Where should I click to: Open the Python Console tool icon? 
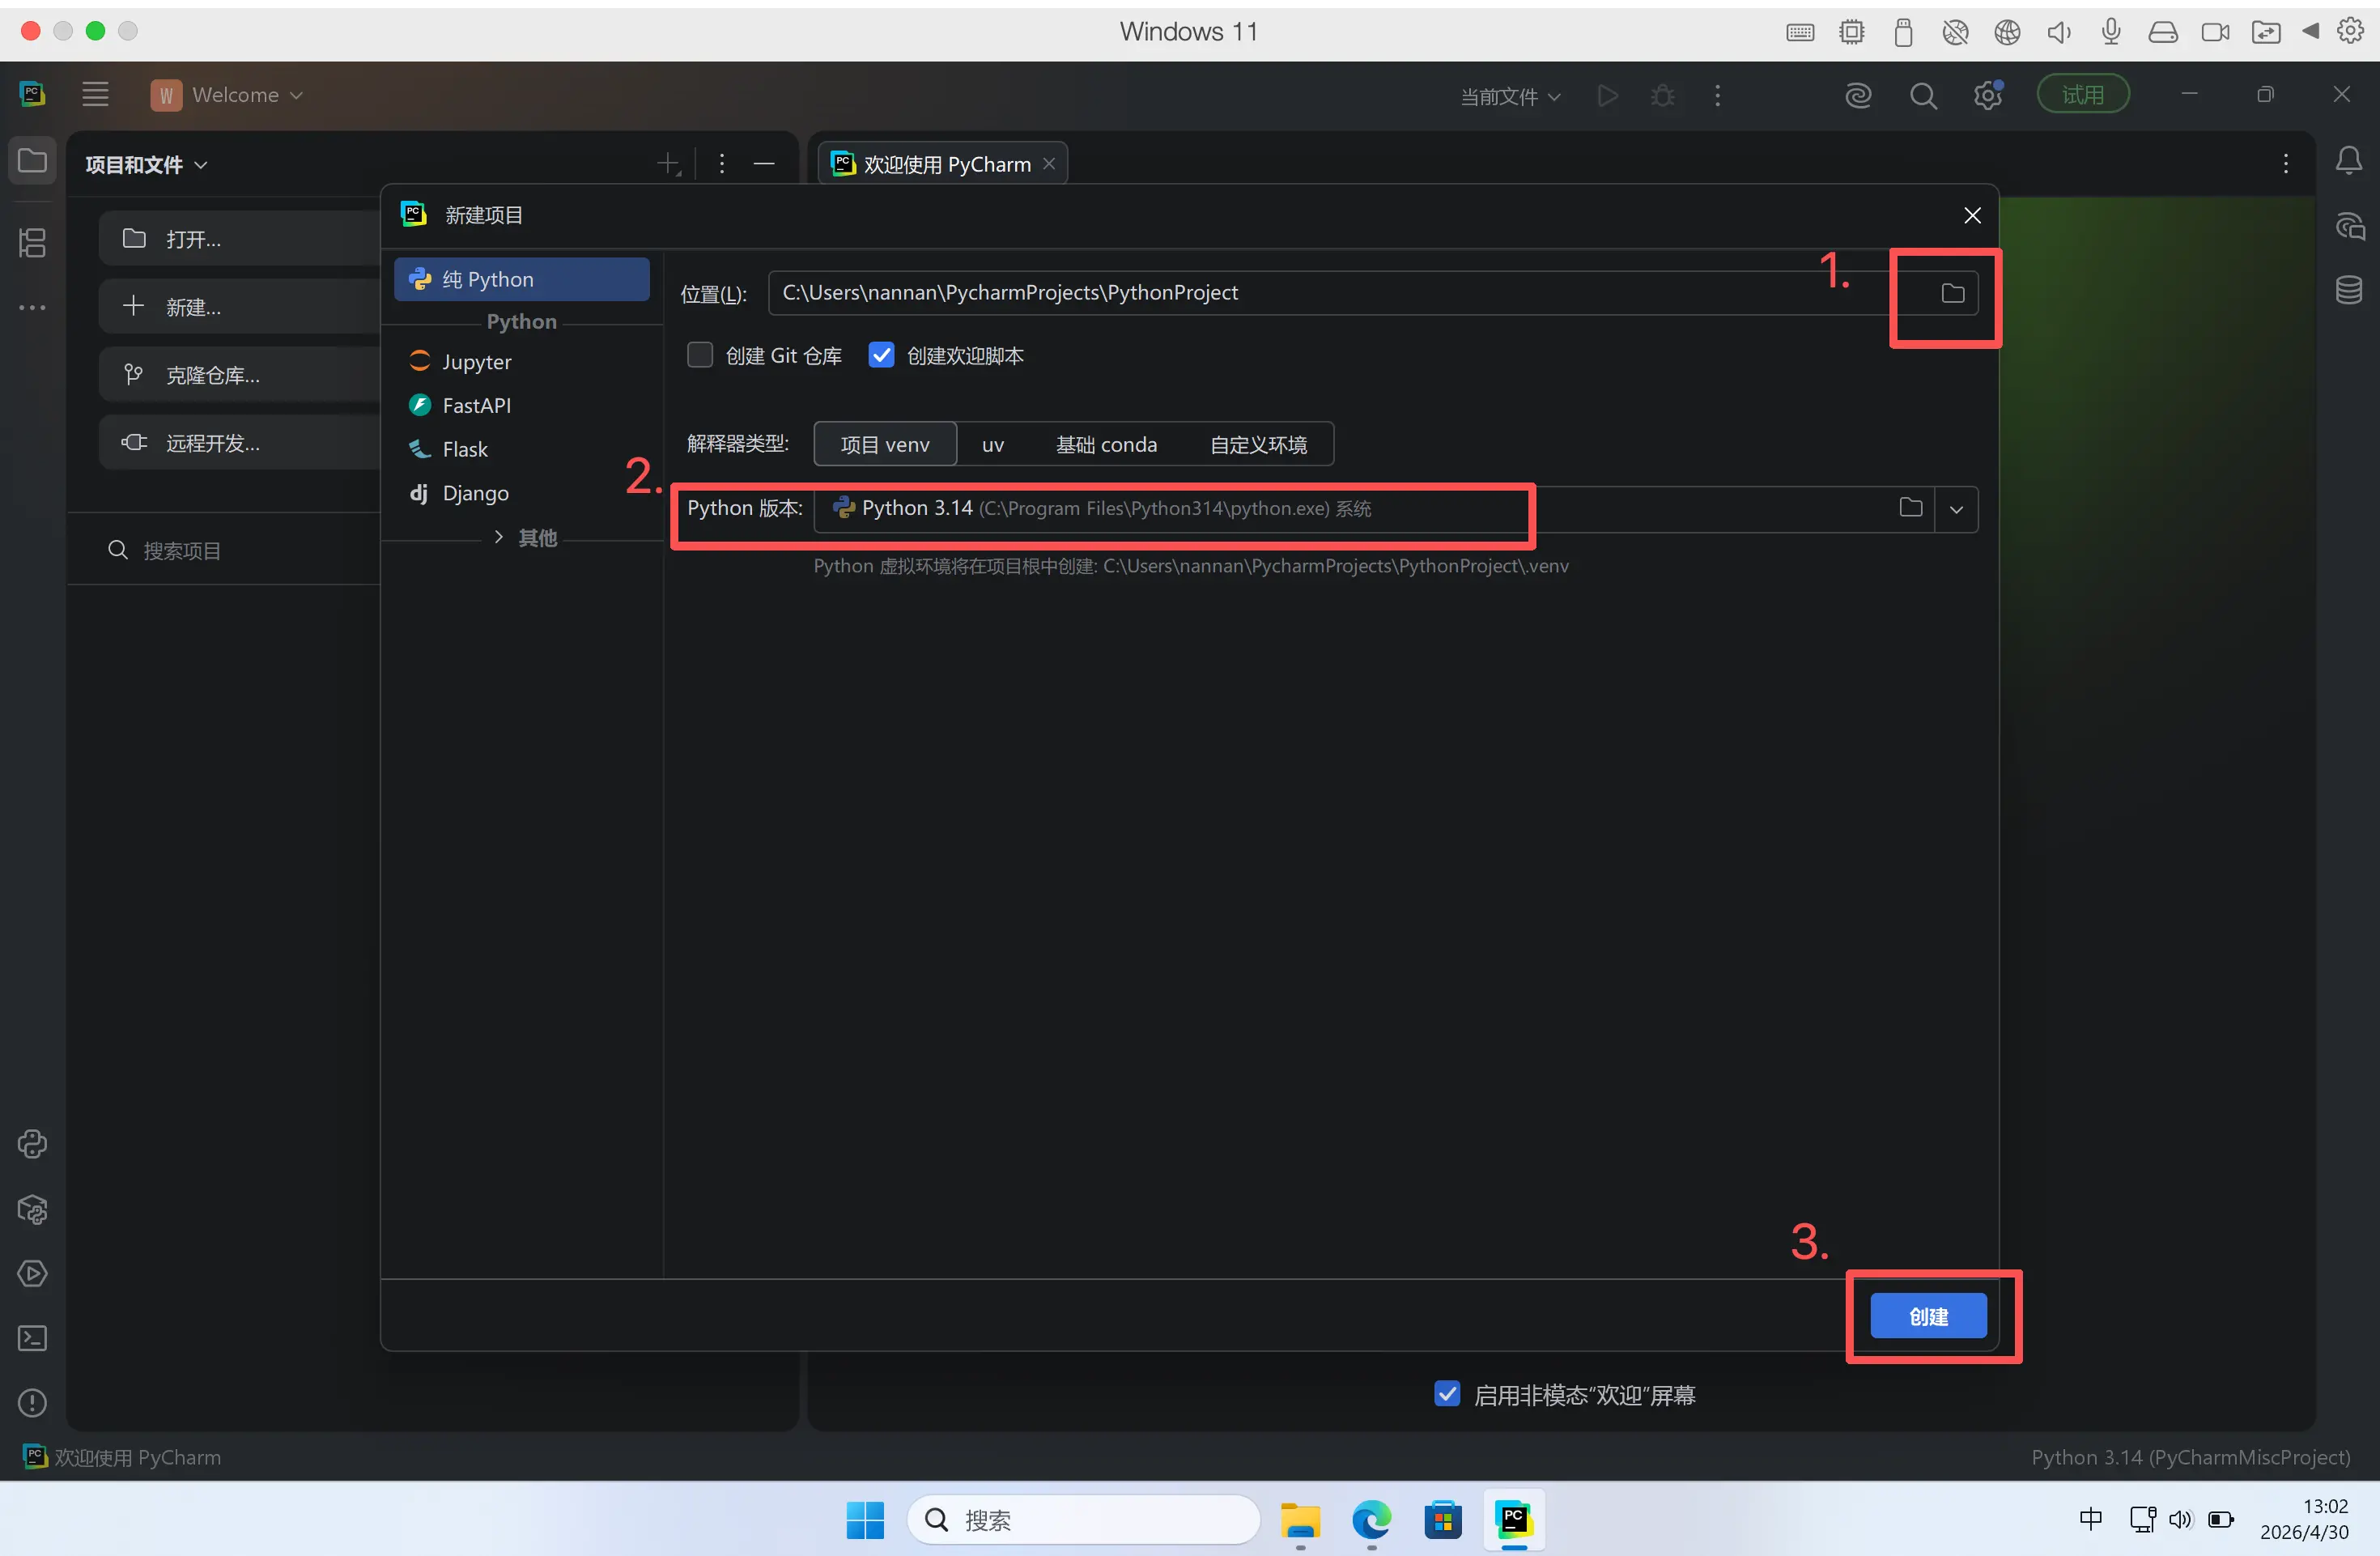[x=32, y=1144]
